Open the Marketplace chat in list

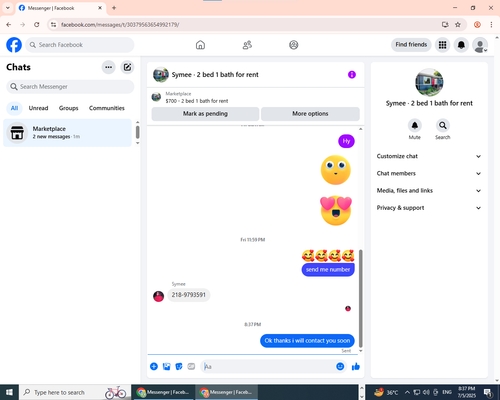point(67,133)
